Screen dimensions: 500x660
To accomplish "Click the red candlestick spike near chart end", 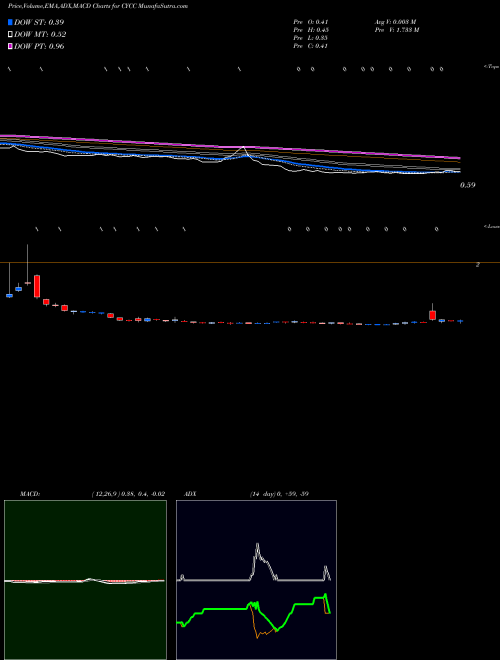I will coord(432,314).
